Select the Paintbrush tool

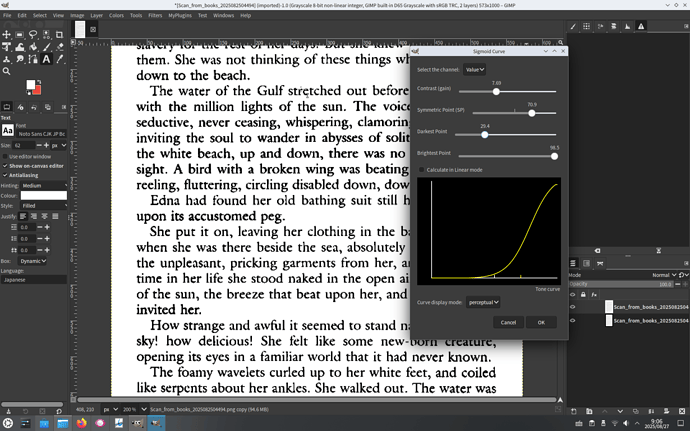point(46,47)
